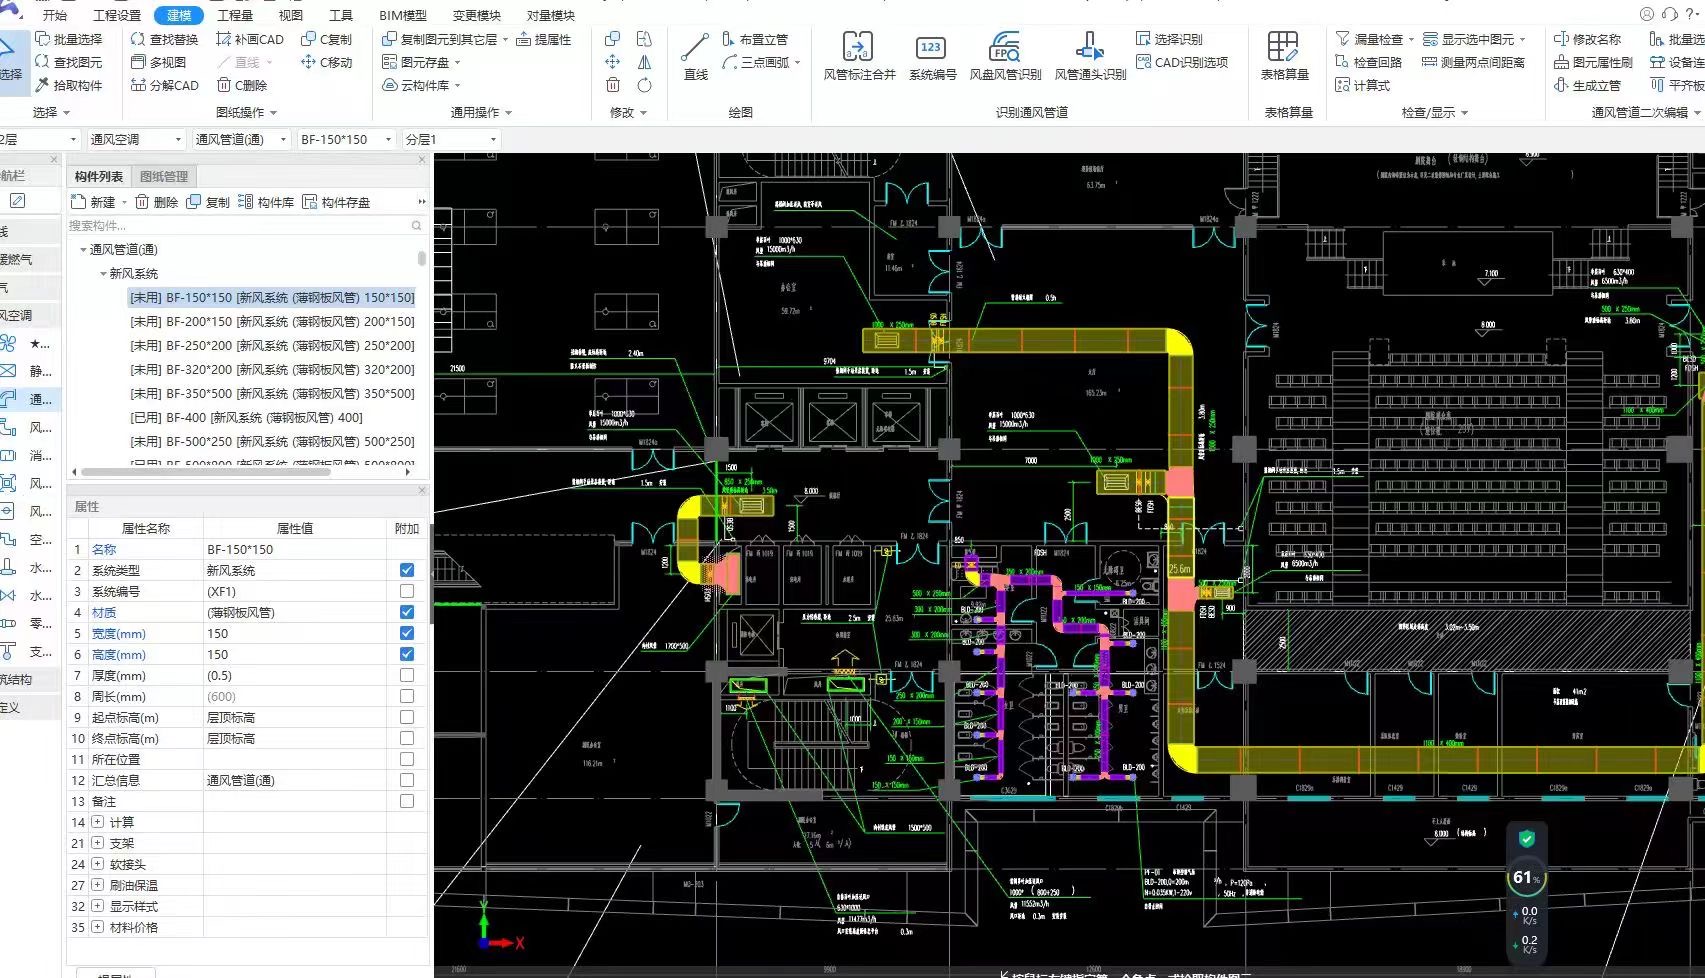Click the trash delete icon in 修改 group
This screenshot has width=1705, height=978.
pos(613,85)
